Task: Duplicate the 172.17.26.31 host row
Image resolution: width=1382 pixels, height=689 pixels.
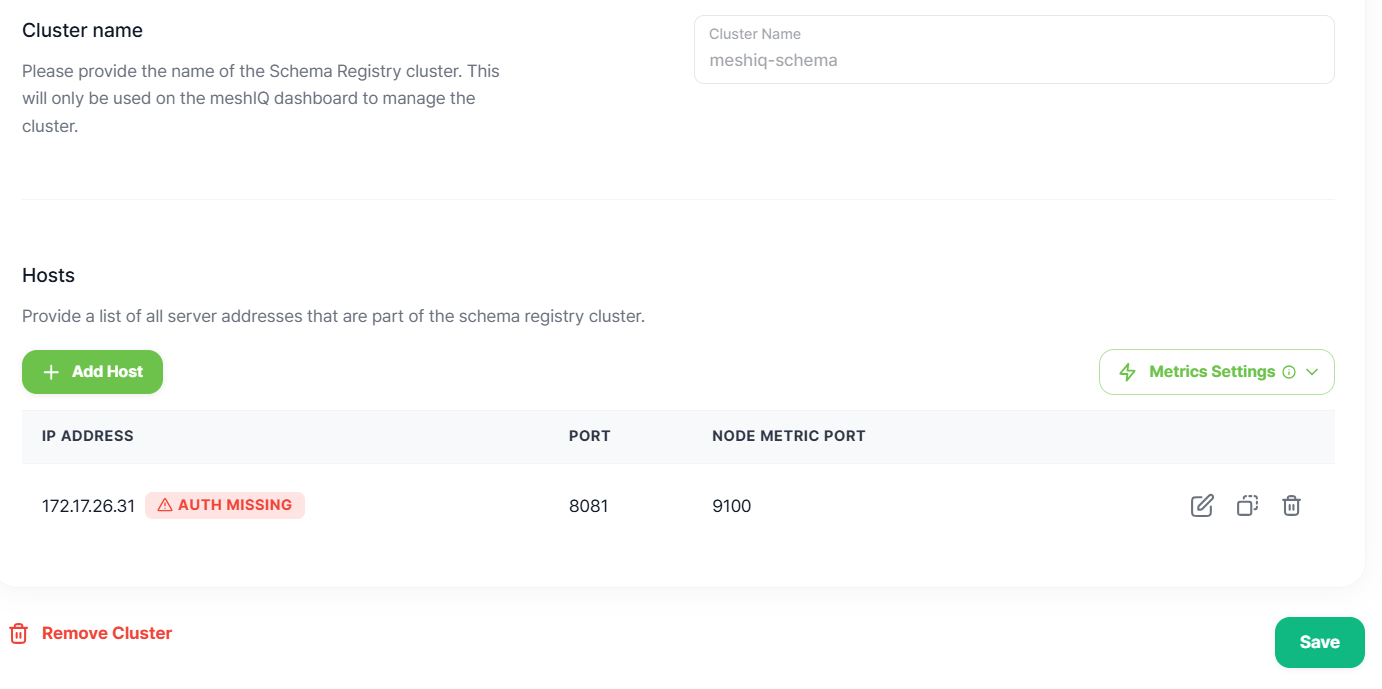Action: point(1247,506)
